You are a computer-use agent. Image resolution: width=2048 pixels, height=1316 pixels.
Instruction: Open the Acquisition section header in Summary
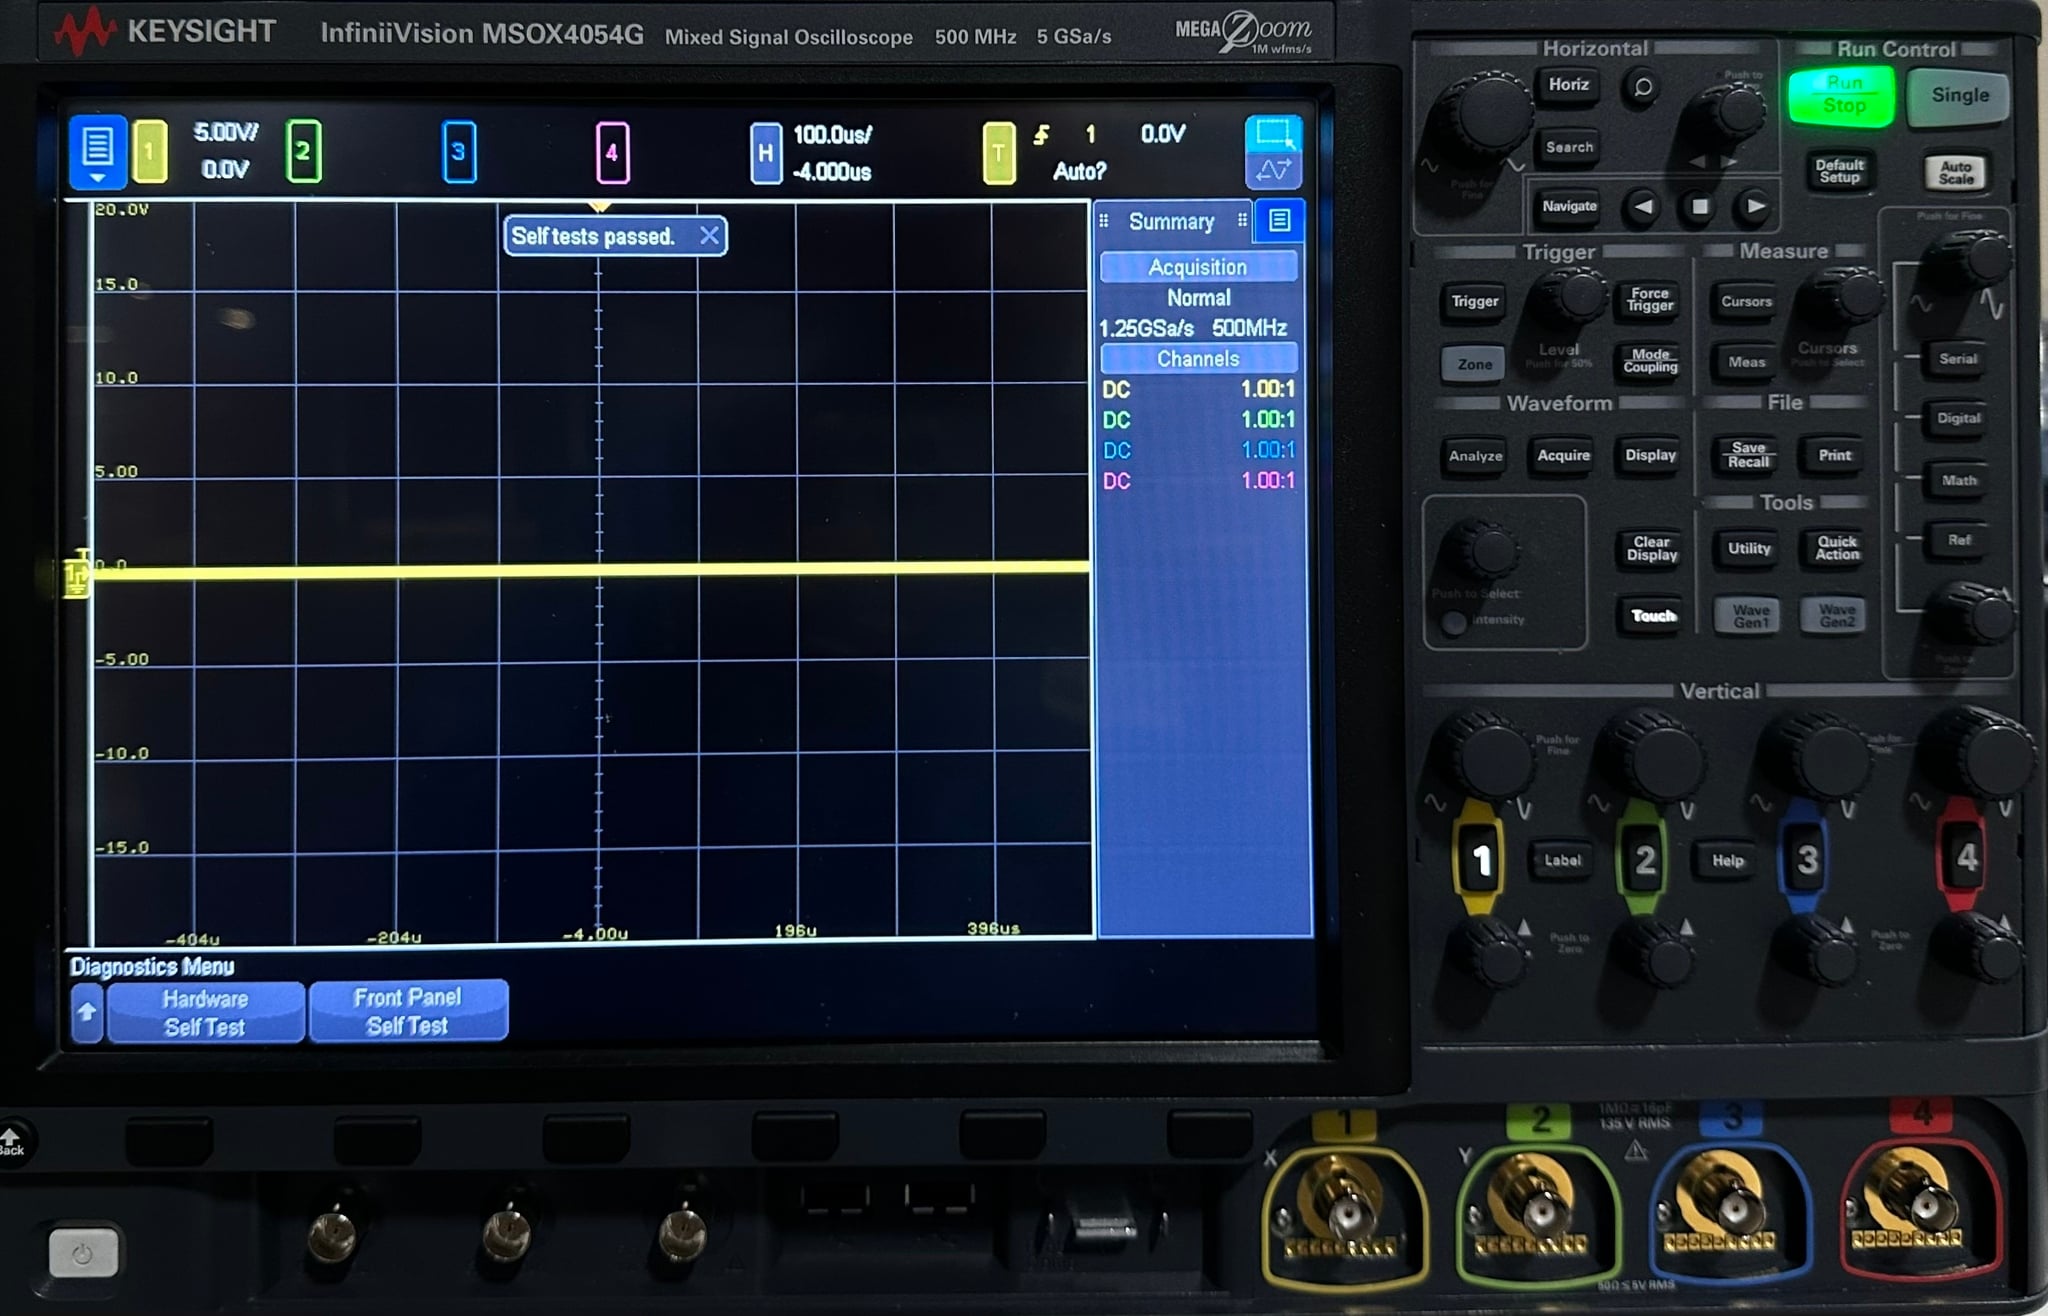point(1198,267)
